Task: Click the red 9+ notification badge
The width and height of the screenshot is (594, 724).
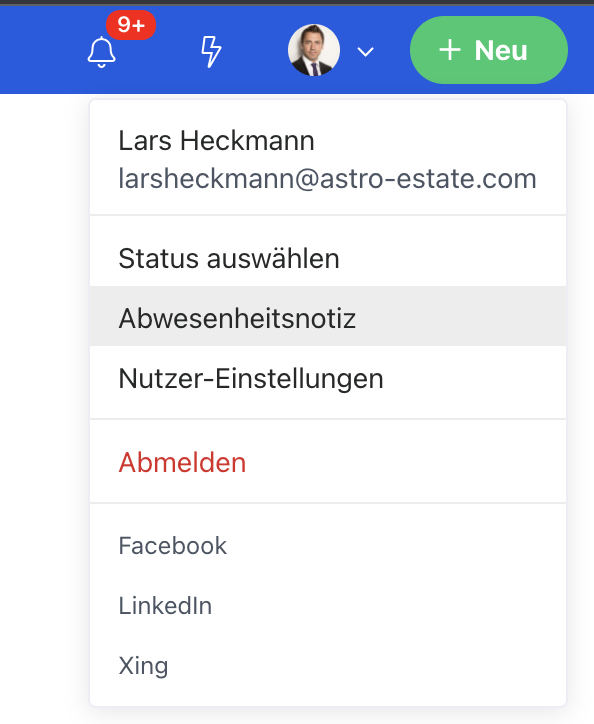Action: click(131, 24)
